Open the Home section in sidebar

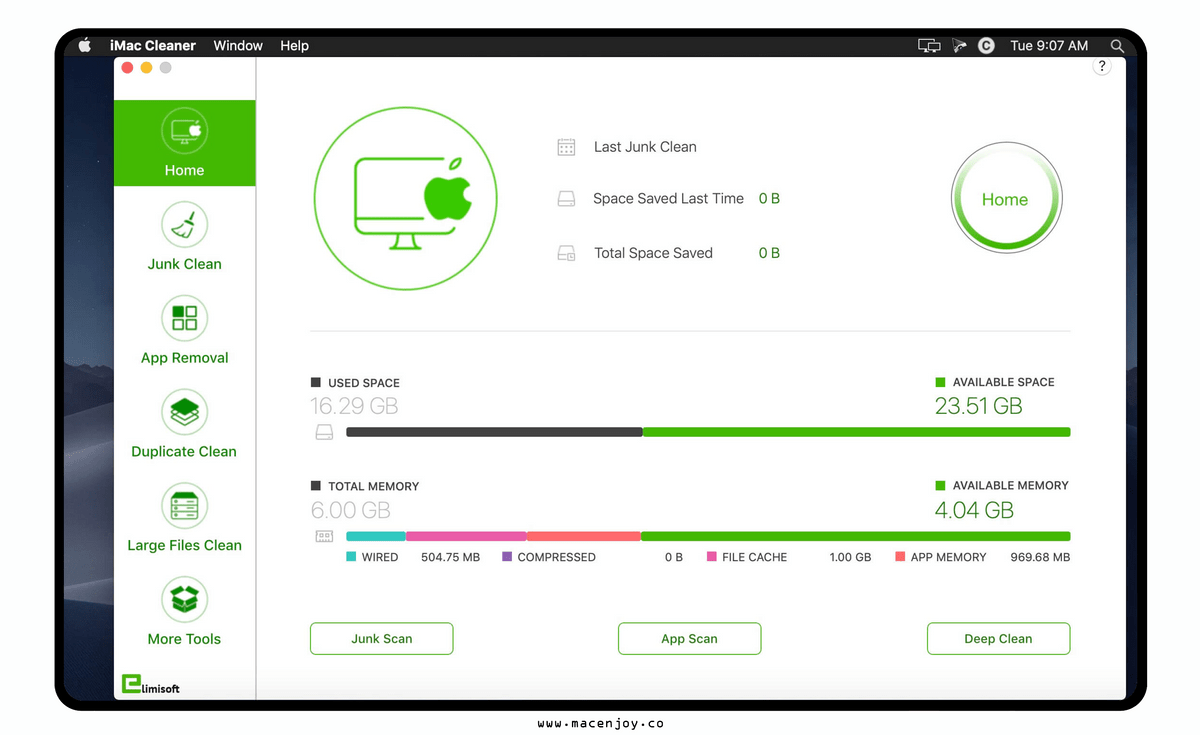click(x=185, y=143)
